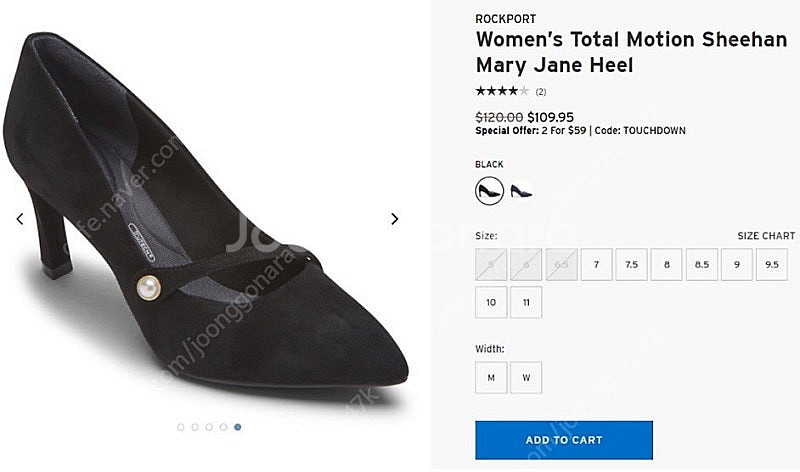Go to the next product image
The image size is (800, 472).
click(394, 219)
